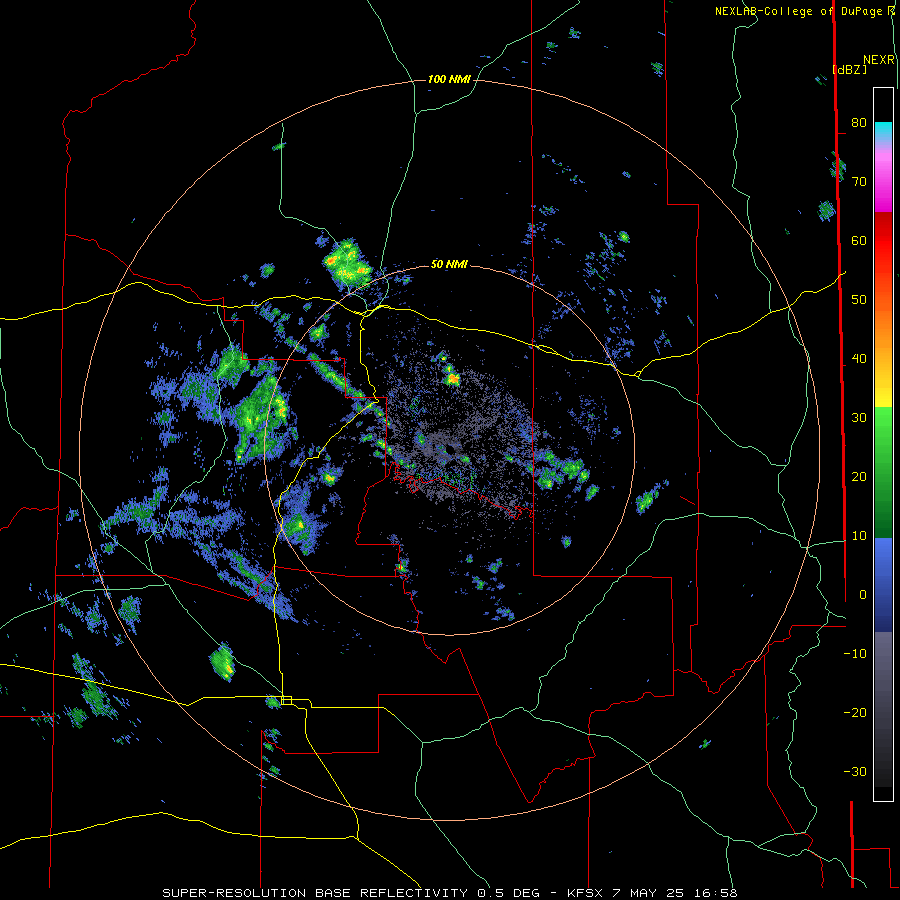The height and width of the screenshot is (900, 900).
Task: Click the -30 value on the dBZ scale
Action: coord(855,771)
